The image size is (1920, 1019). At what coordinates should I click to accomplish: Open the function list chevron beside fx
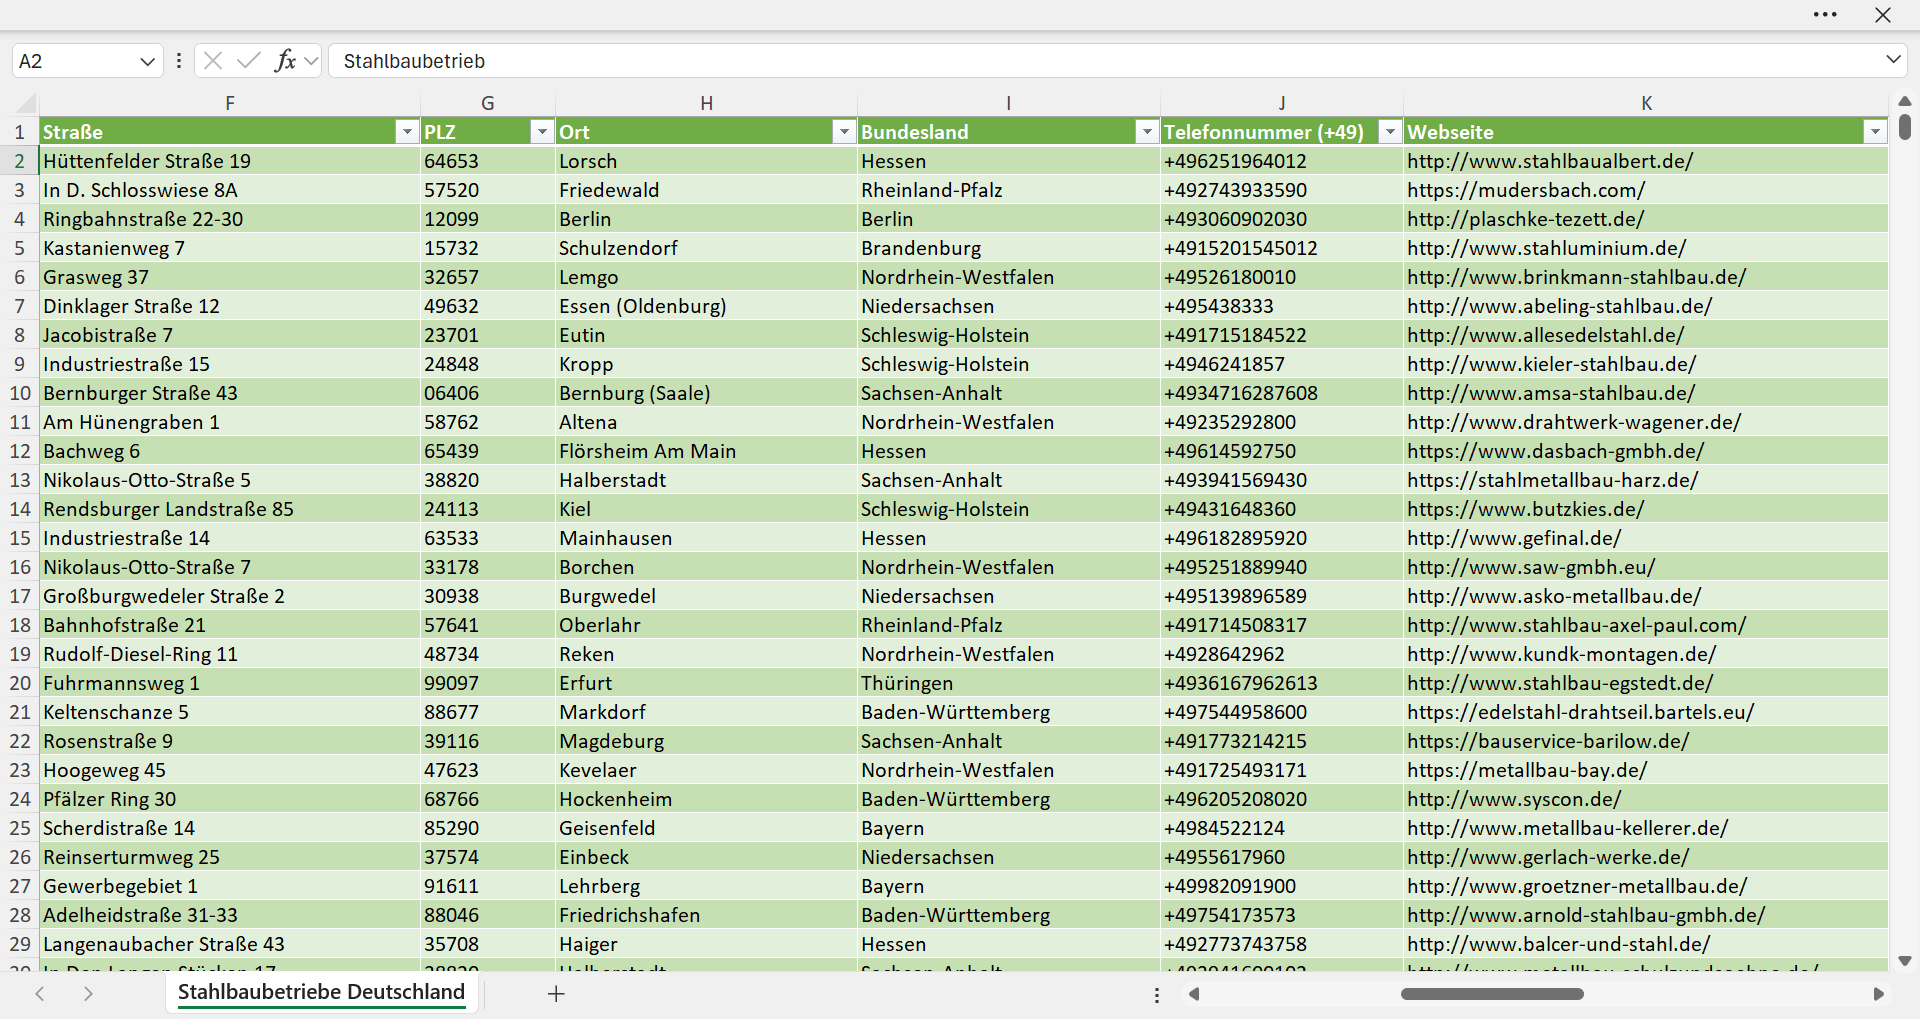click(x=311, y=62)
